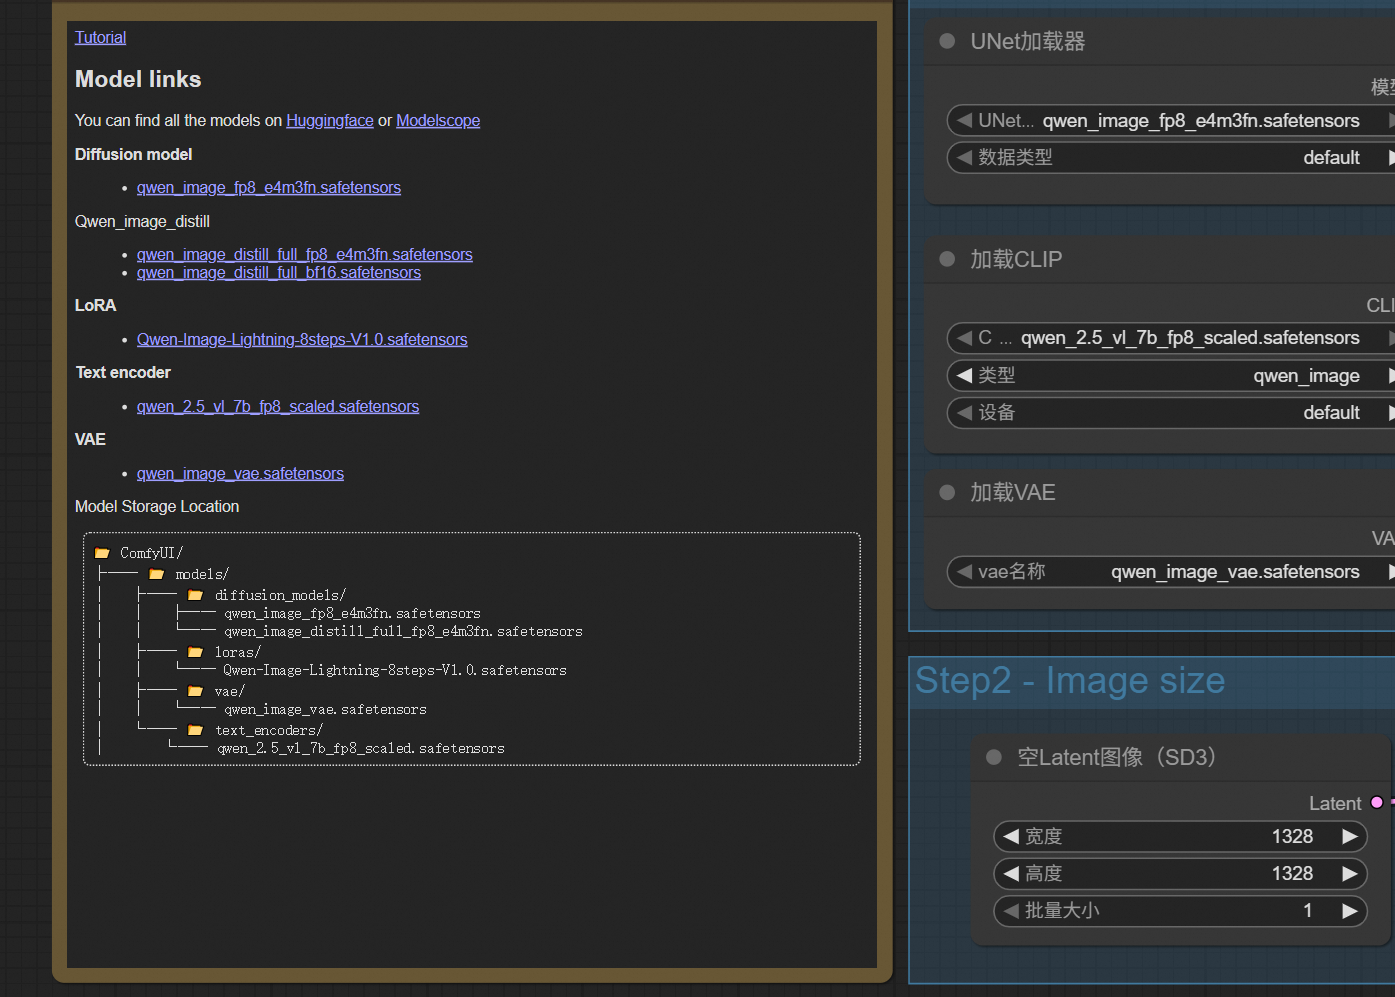Click the UNet加载器 node title
This screenshot has height=997, width=1395.
pyautogui.click(x=1027, y=41)
